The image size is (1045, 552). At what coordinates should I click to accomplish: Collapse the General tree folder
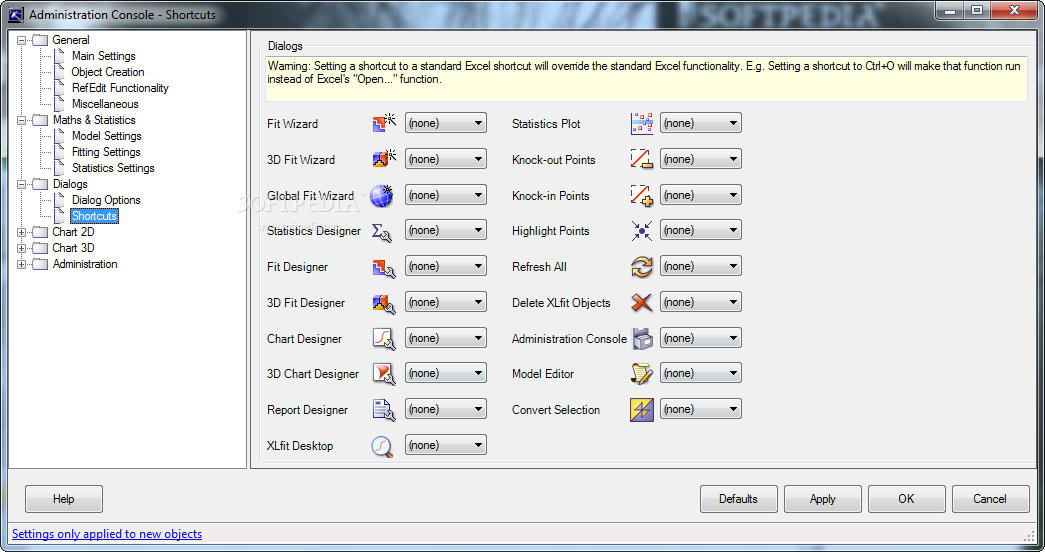pyautogui.click(x=21, y=40)
